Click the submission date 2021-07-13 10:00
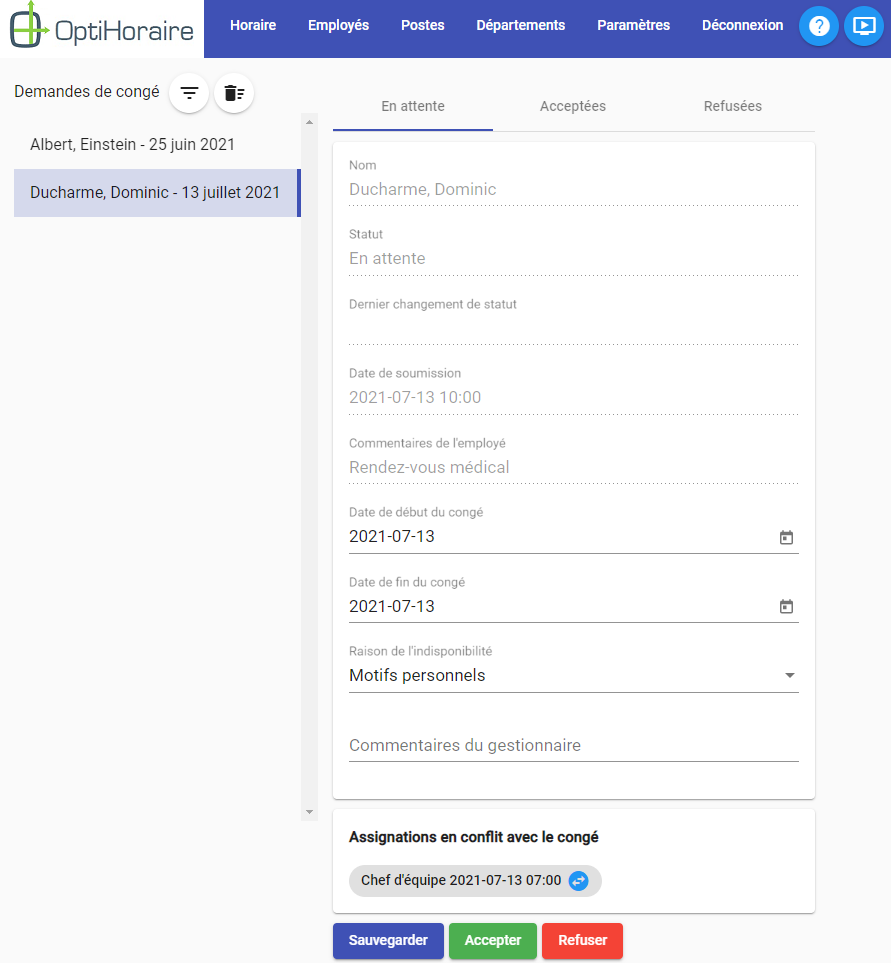Image resolution: width=891 pixels, height=963 pixels. (x=415, y=397)
